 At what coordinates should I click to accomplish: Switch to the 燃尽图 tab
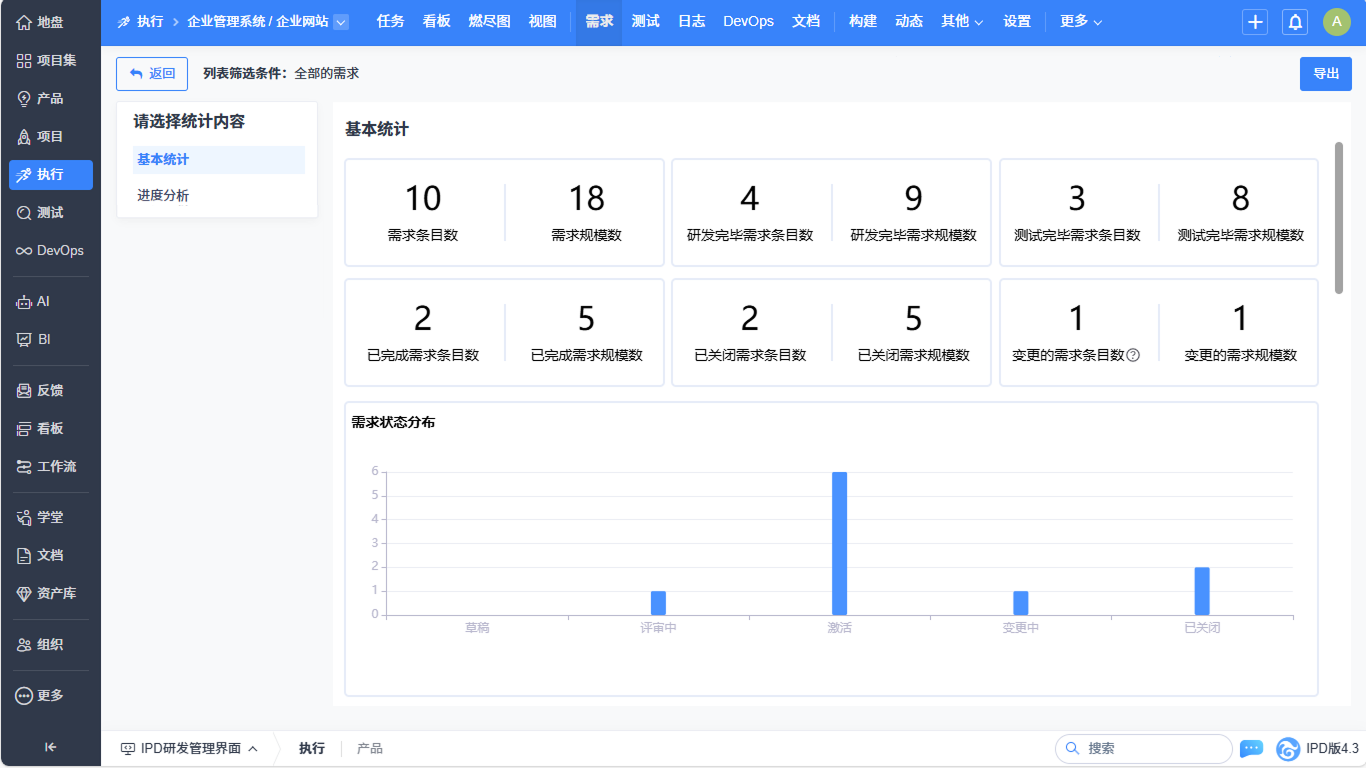(489, 21)
